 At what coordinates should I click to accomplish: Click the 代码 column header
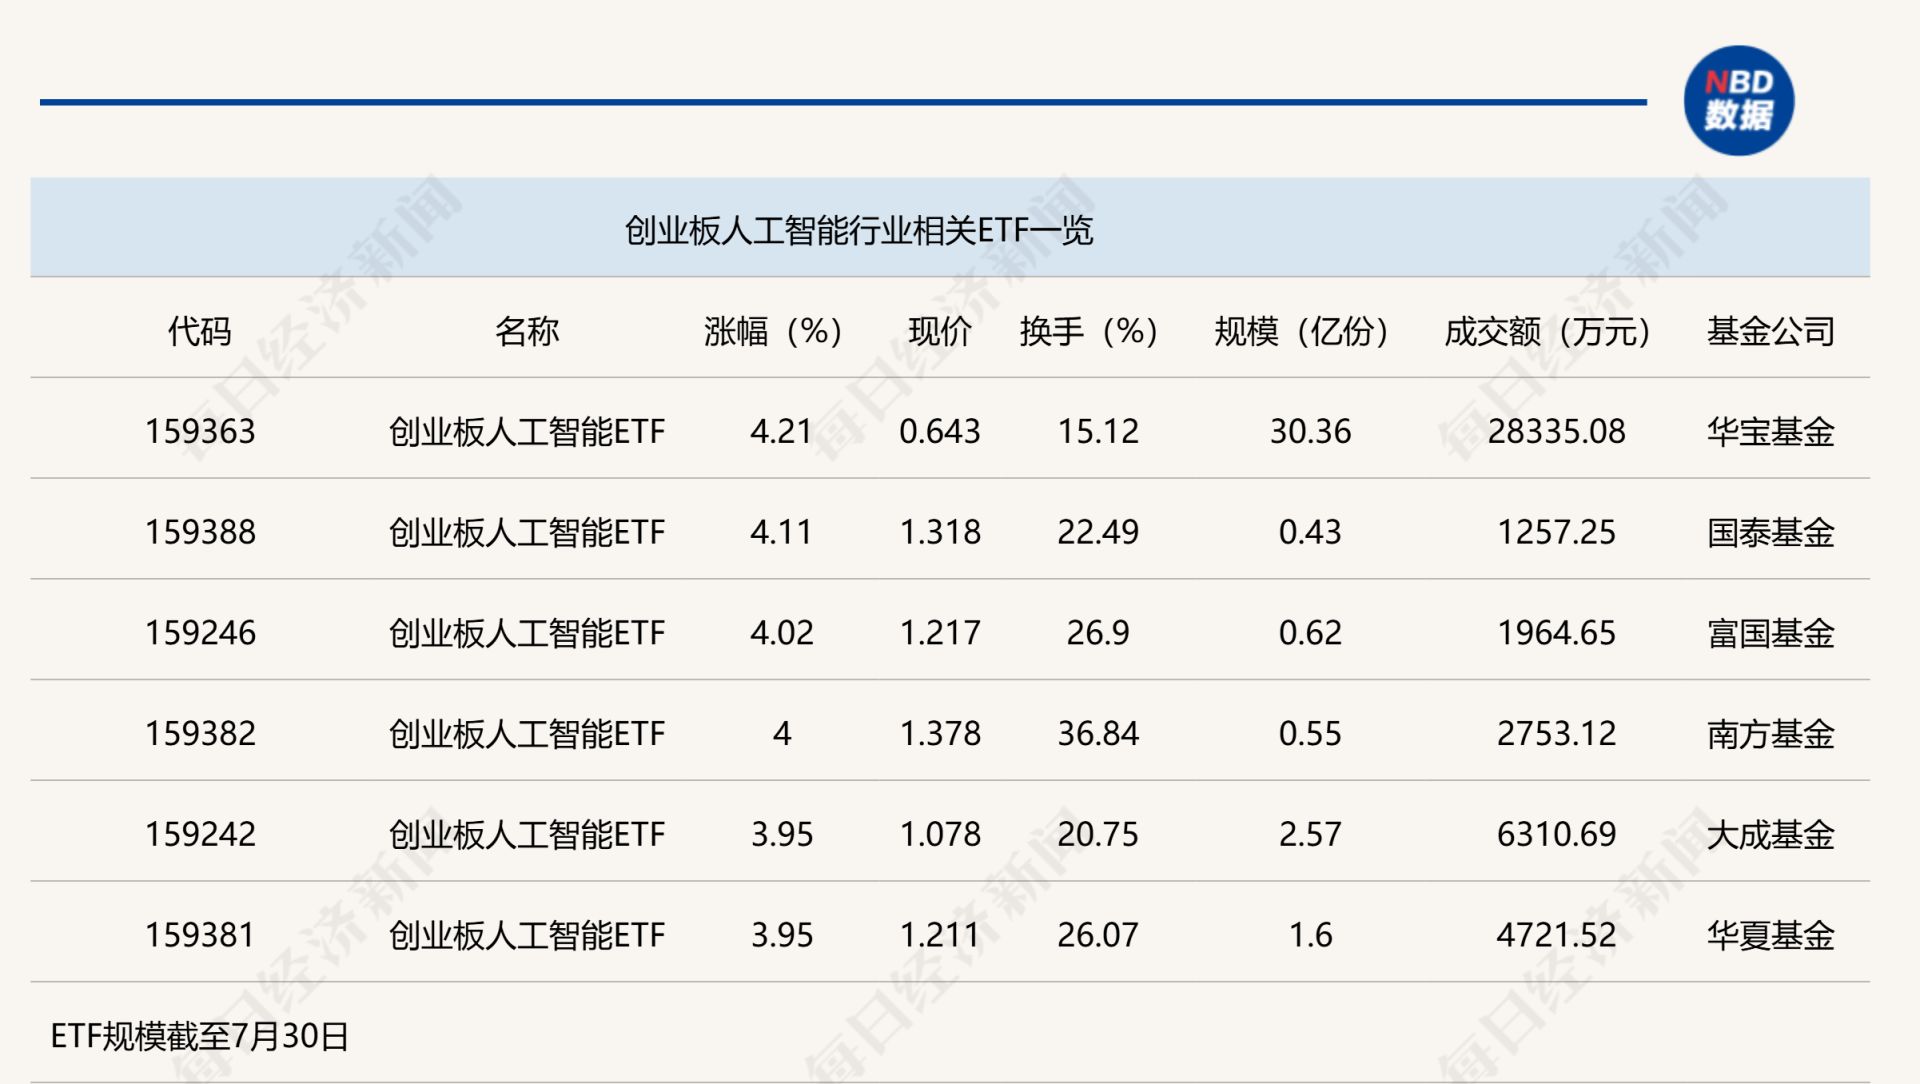pyautogui.click(x=199, y=331)
